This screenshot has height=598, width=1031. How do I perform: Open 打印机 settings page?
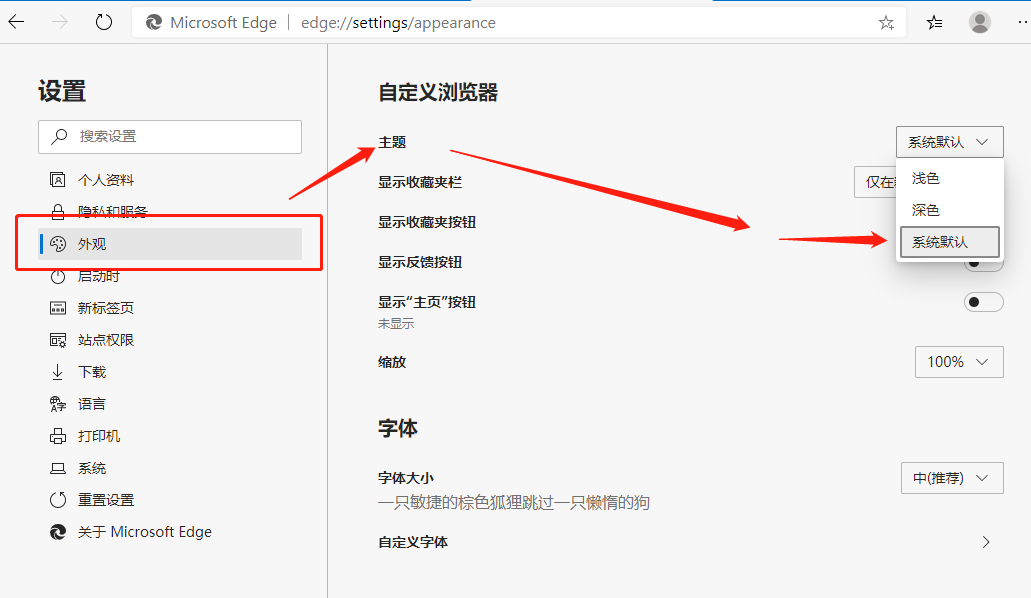pyautogui.click(x=170, y=436)
